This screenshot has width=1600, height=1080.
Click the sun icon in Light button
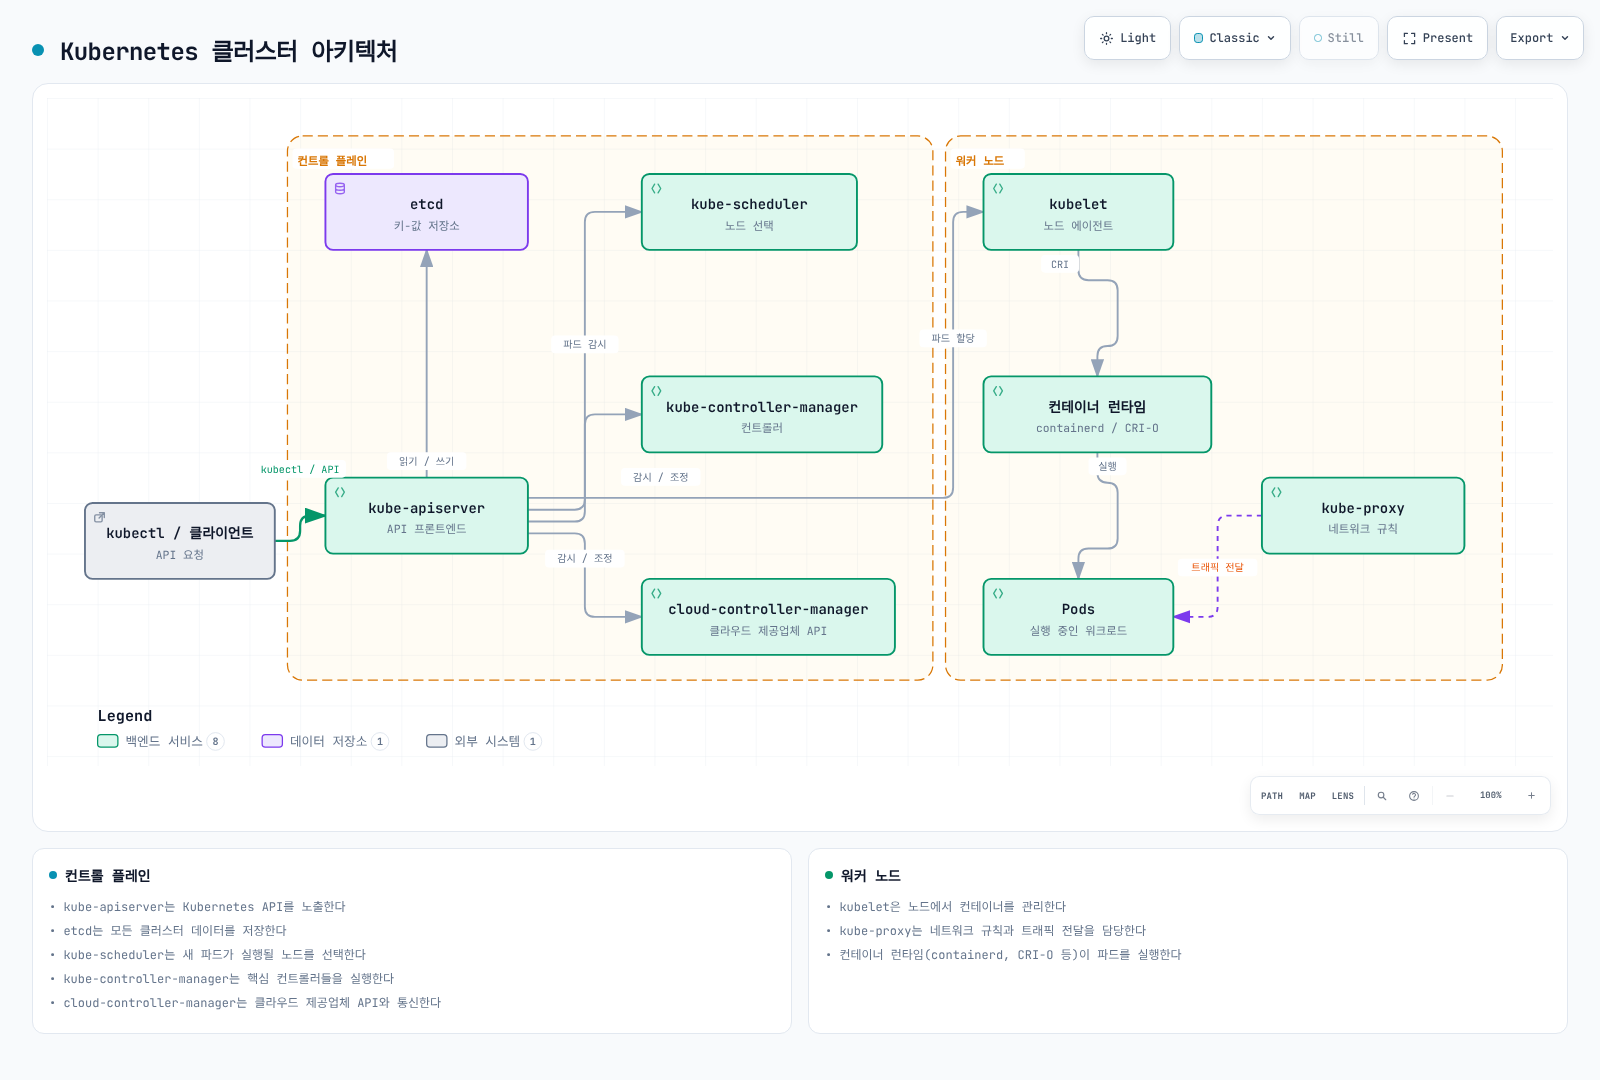pos(1106,38)
